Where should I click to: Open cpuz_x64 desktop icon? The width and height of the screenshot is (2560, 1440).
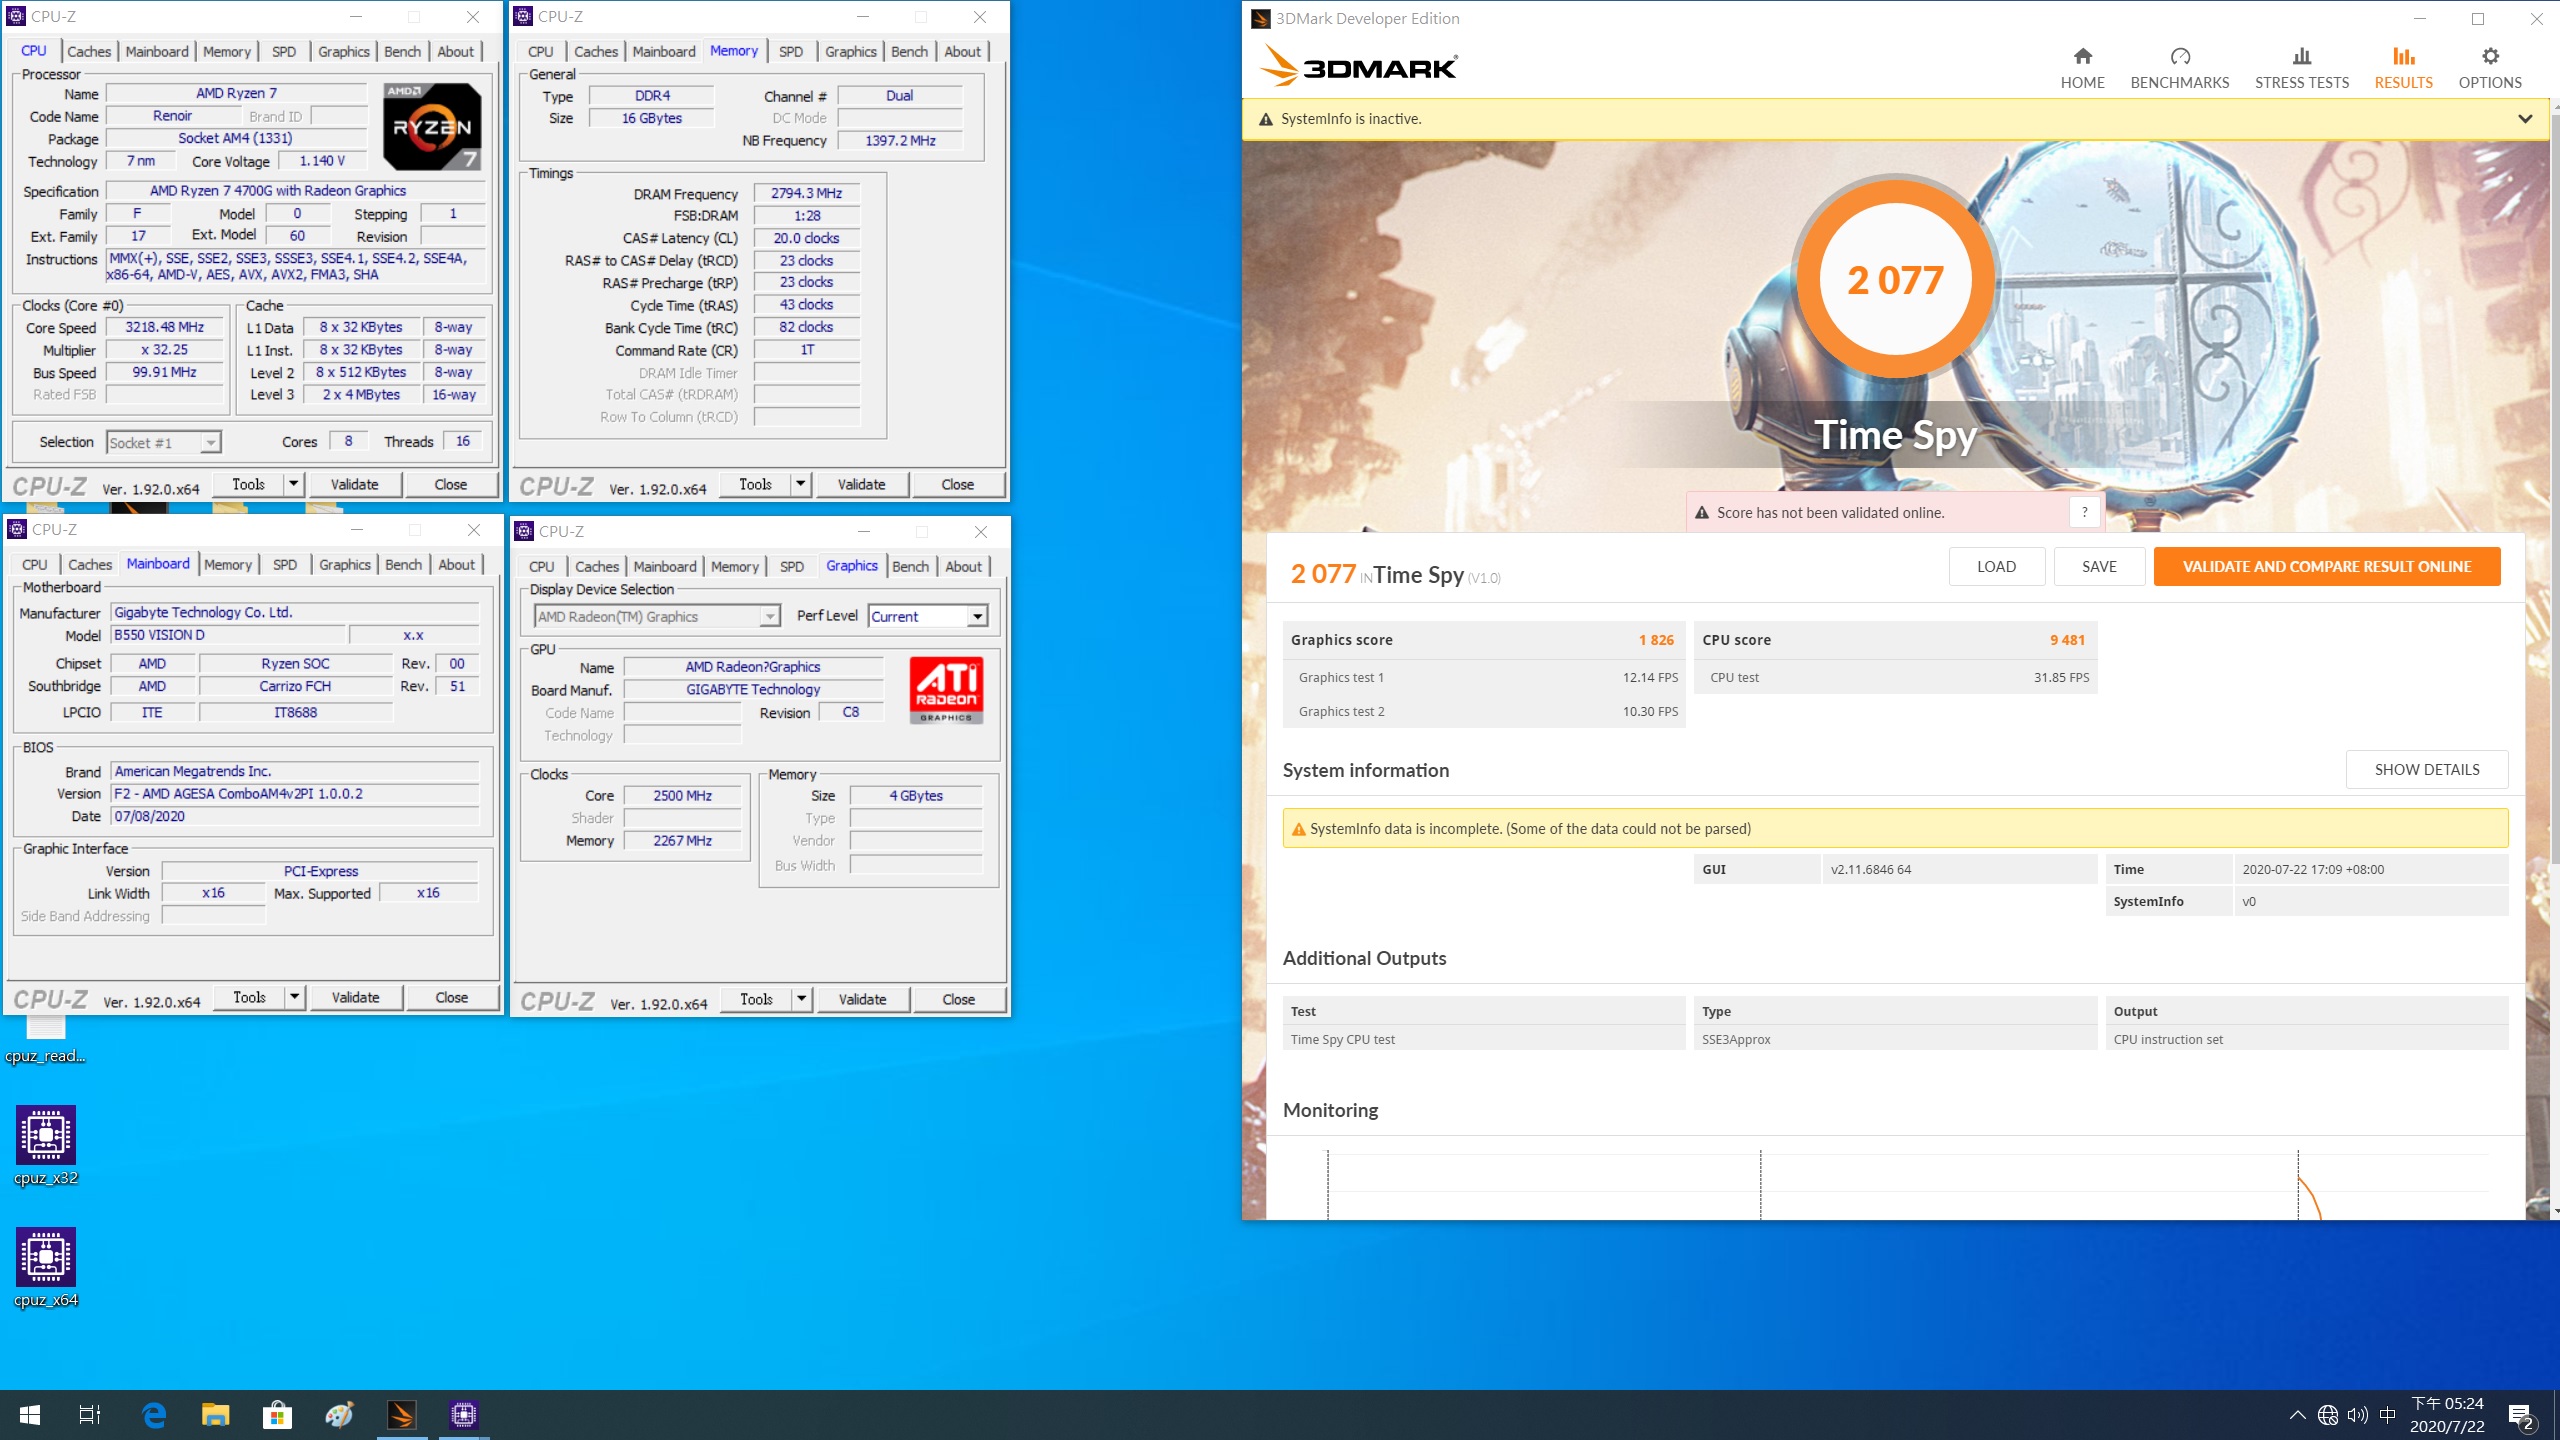[46, 1268]
